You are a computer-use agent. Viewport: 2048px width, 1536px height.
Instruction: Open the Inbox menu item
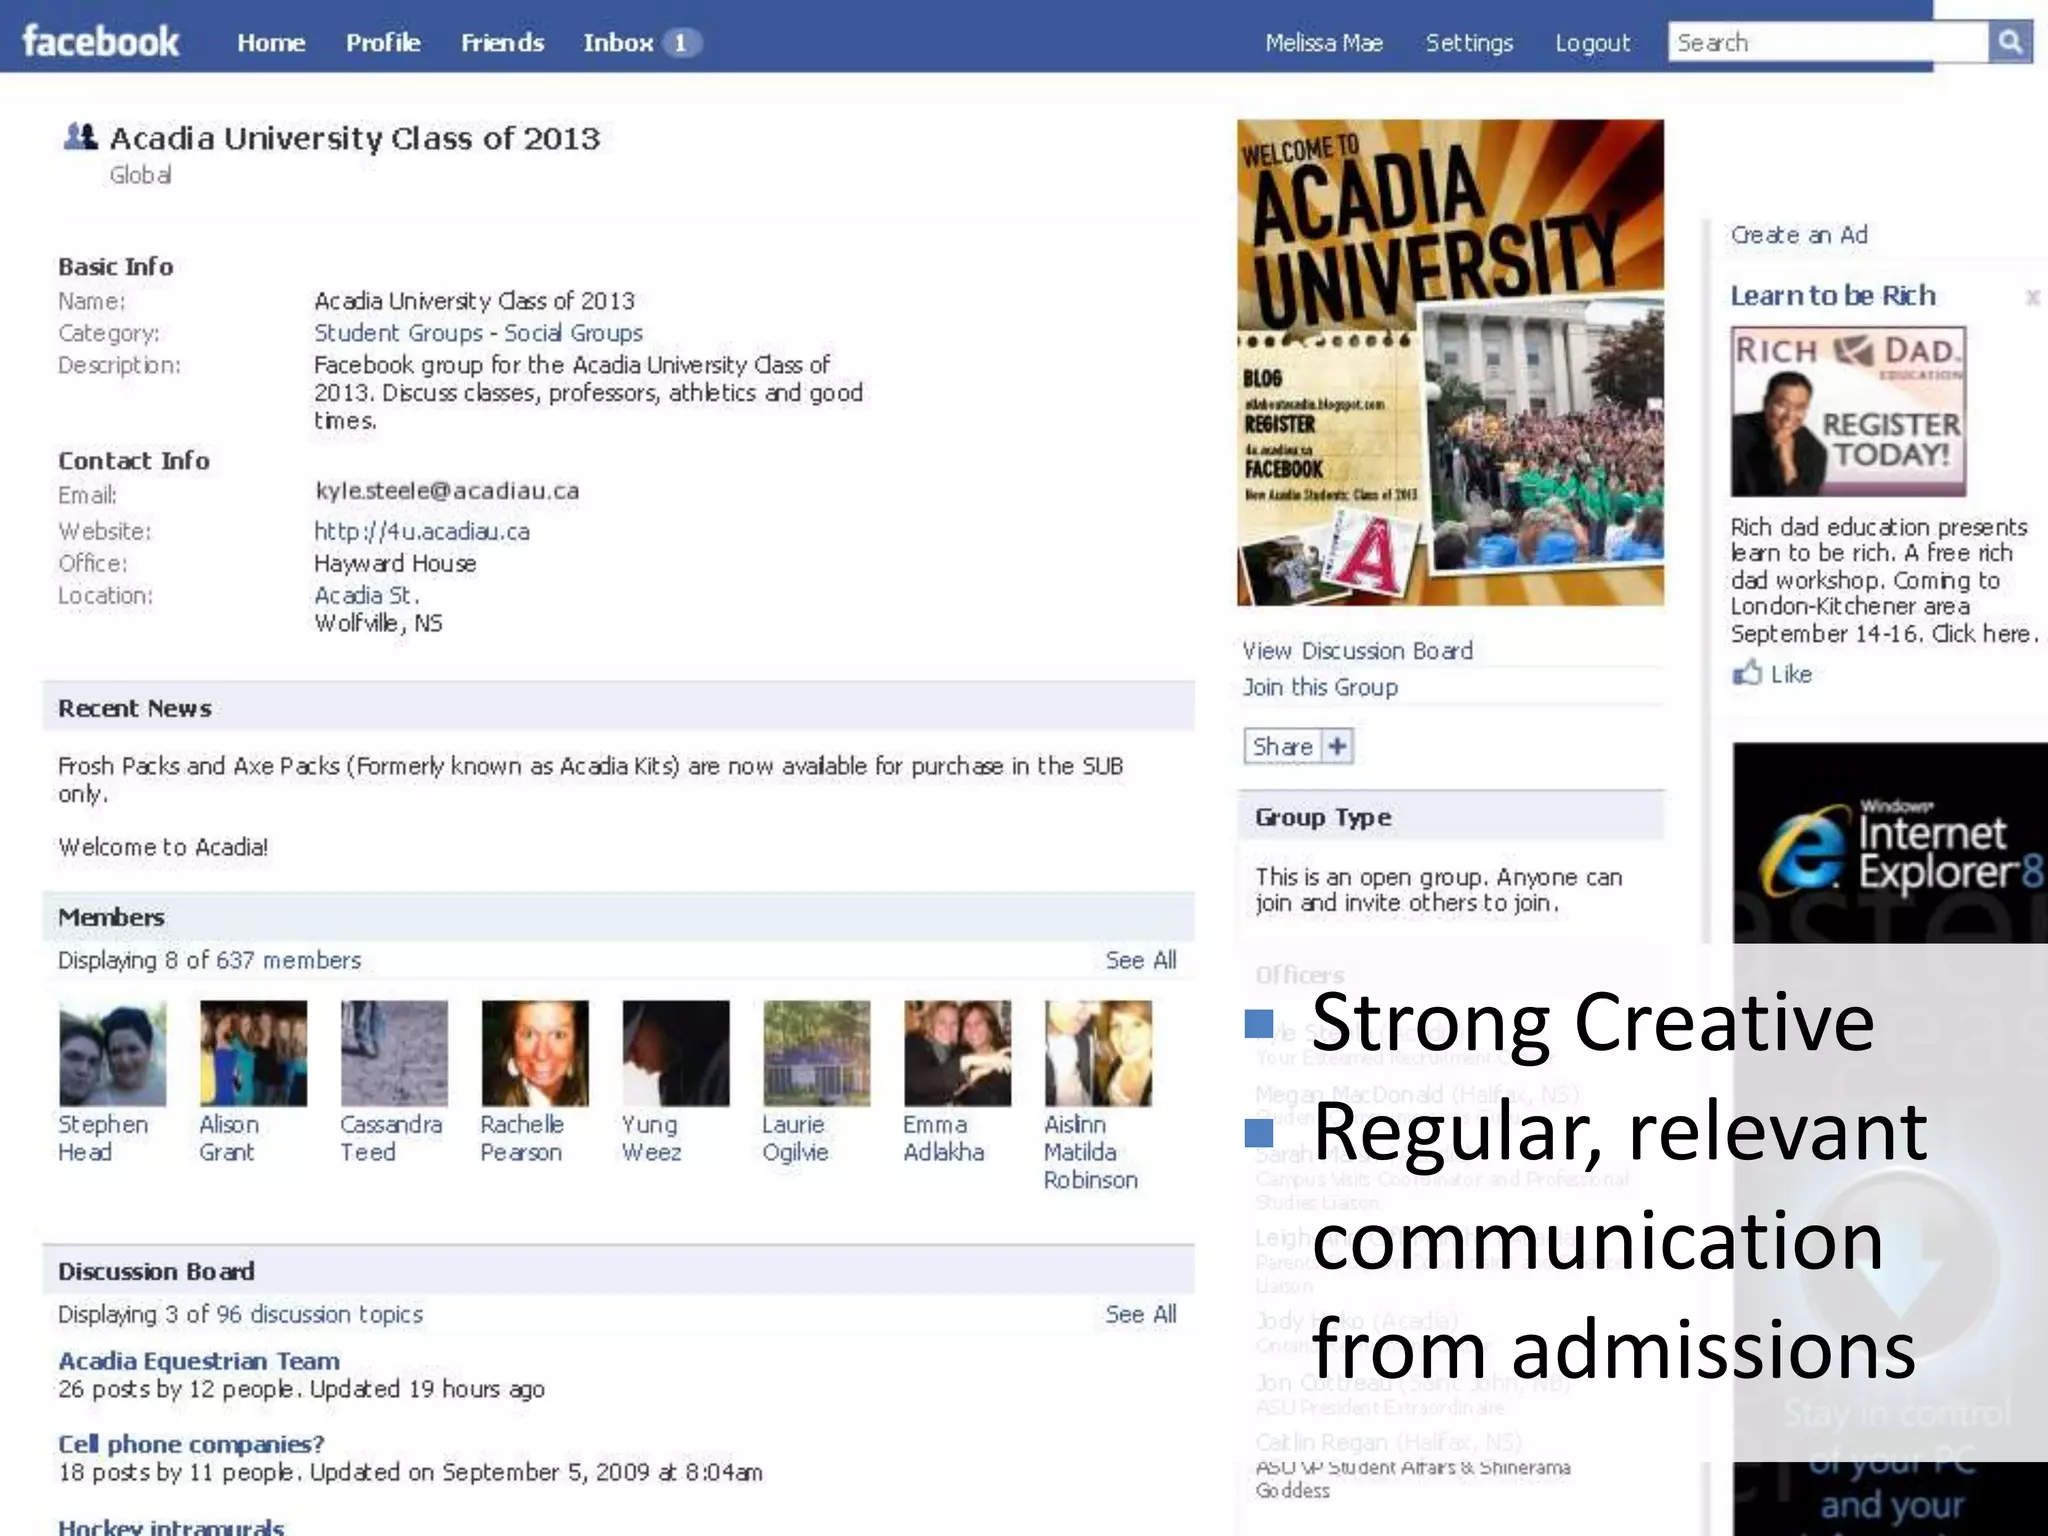(618, 43)
